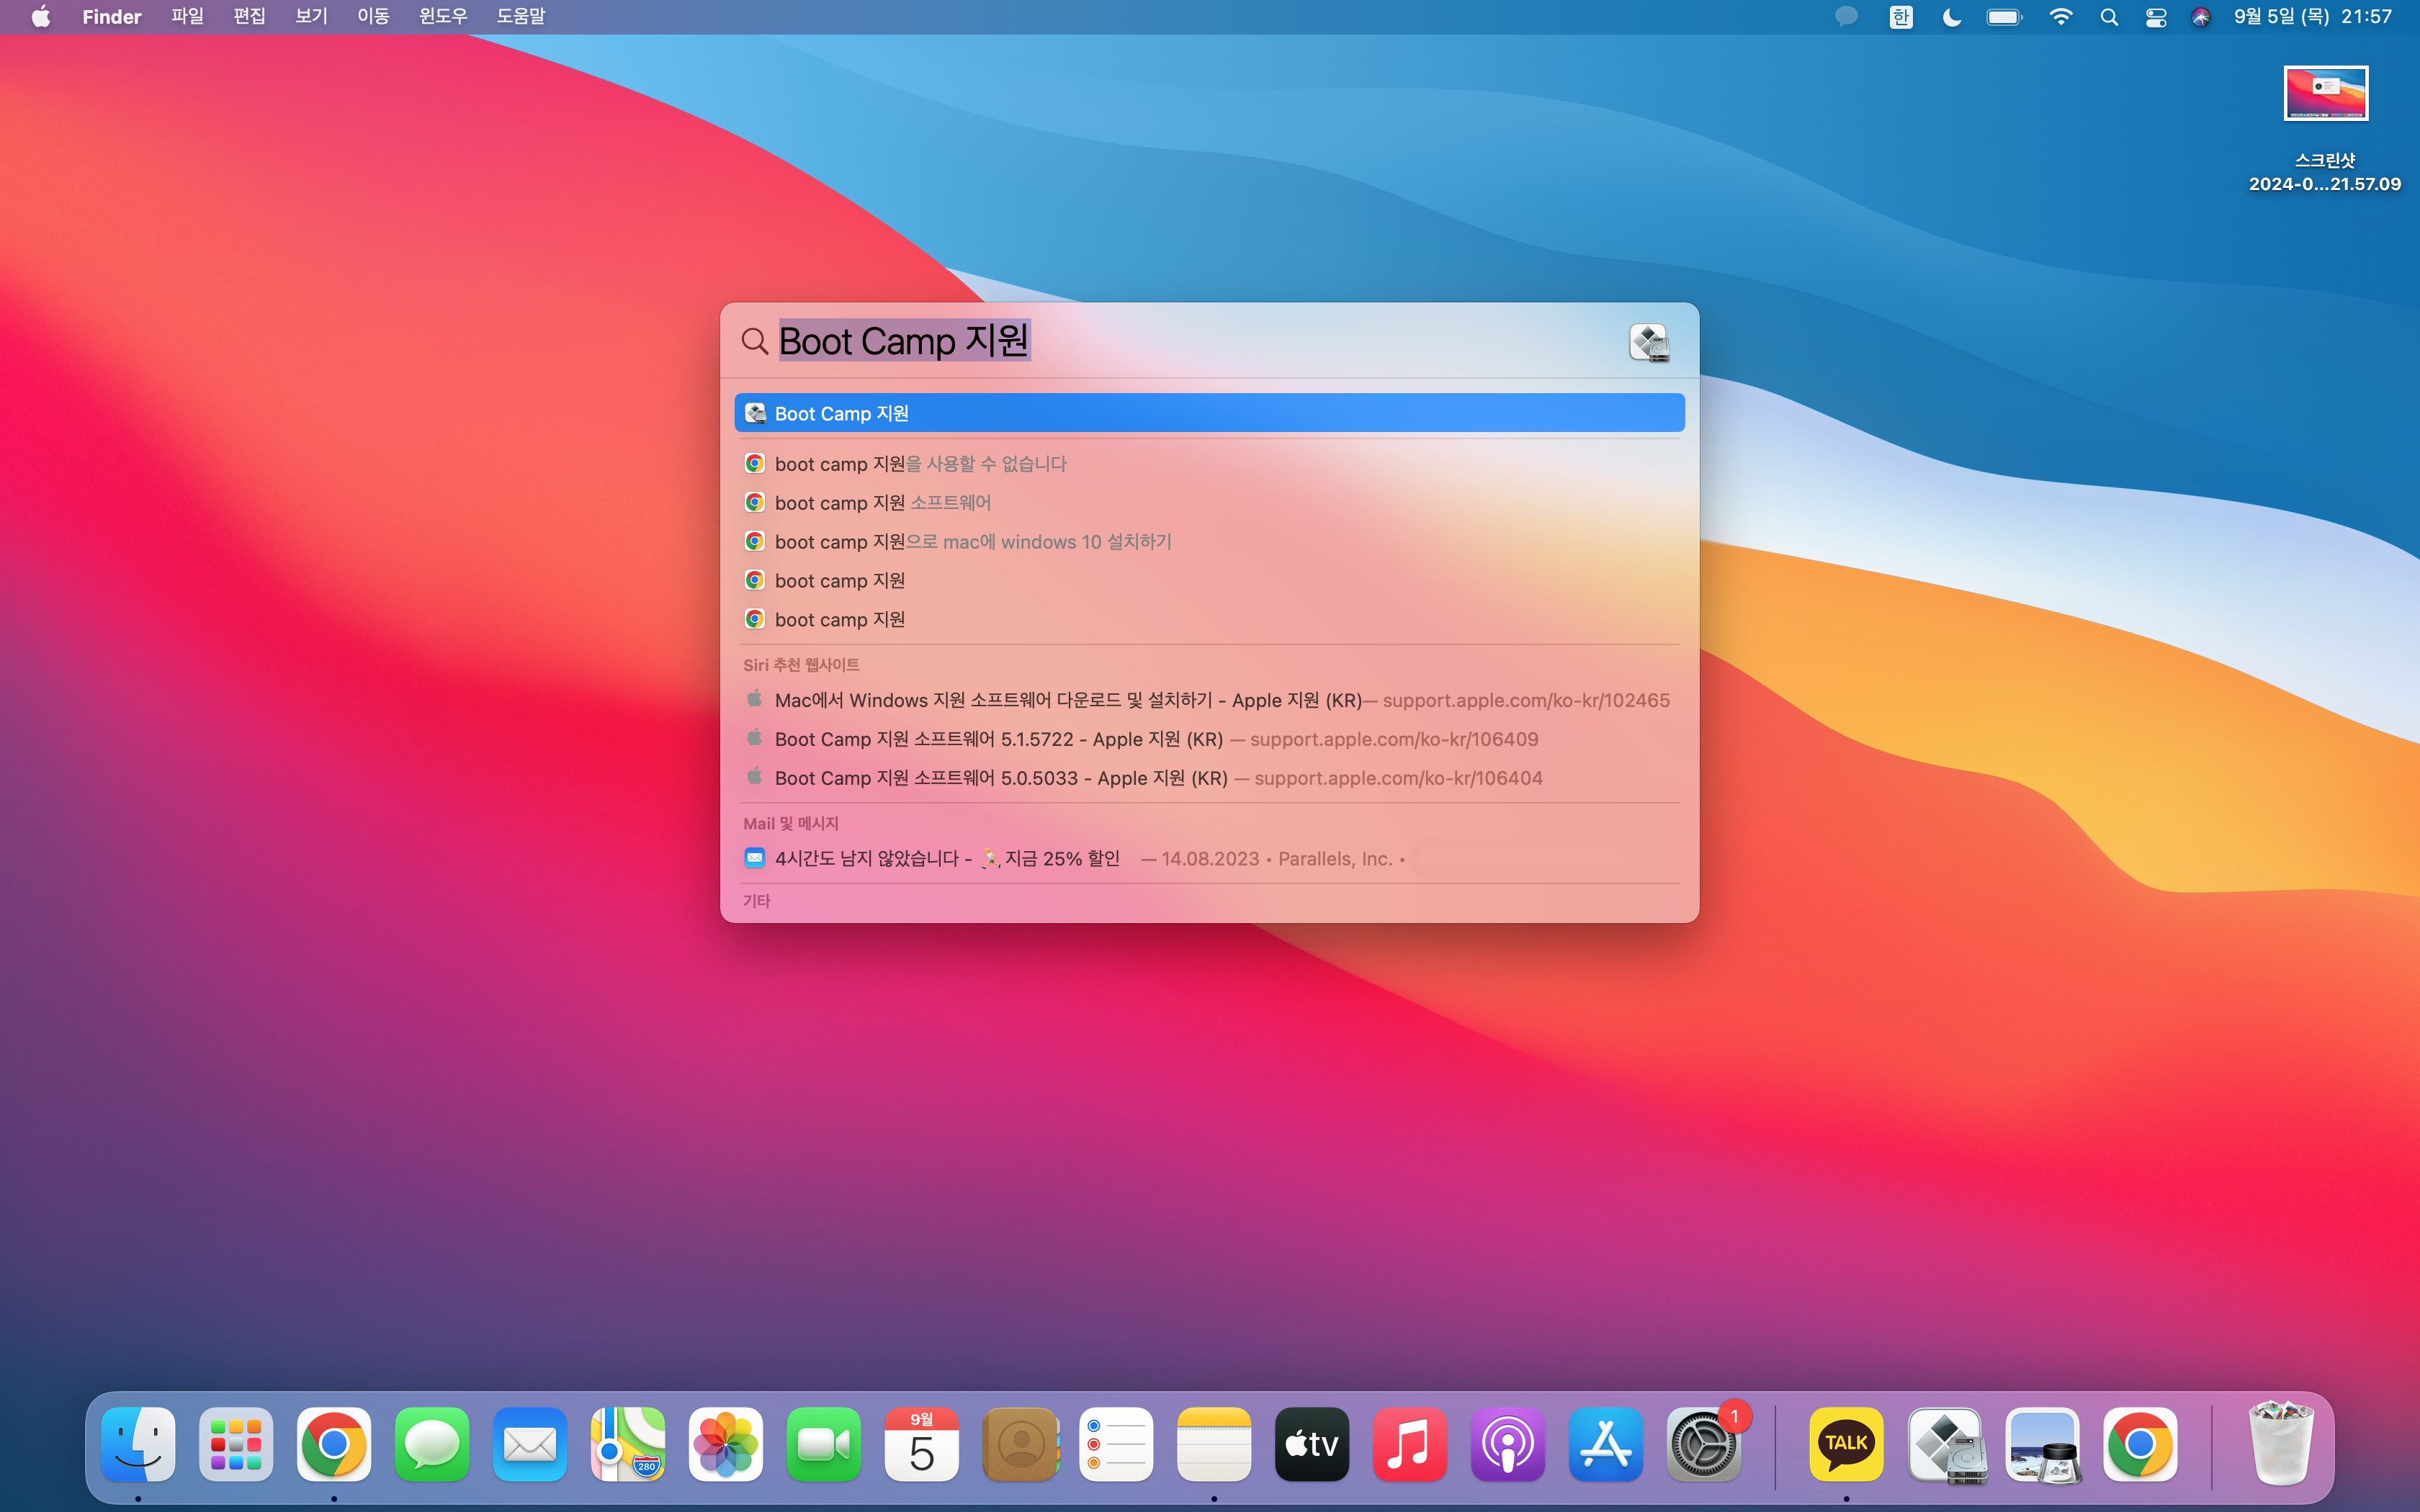This screenshot has width=2420, height=1512.
Task: Open the Apple menu
Action: [41, 17]
